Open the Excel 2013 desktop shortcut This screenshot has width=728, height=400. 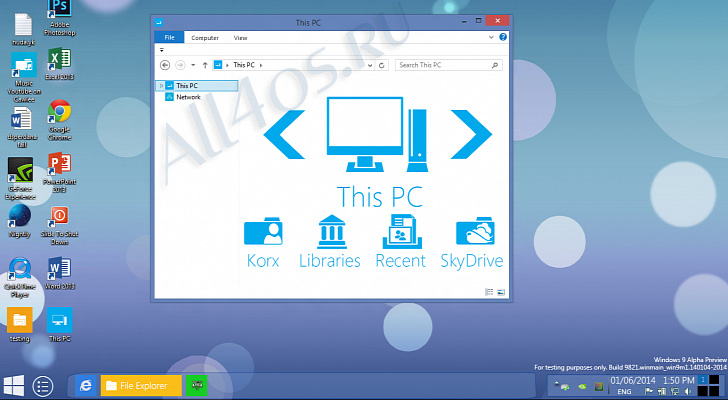click(x=59, y=64)
